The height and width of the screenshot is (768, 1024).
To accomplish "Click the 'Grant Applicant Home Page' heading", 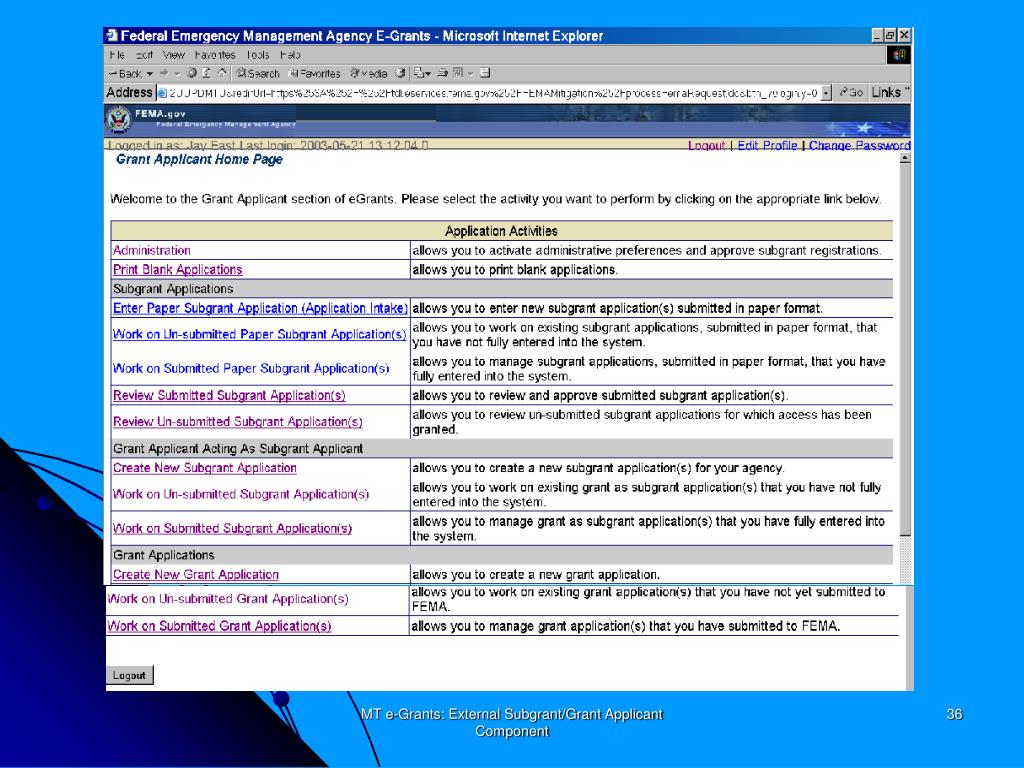I will 199,159.
